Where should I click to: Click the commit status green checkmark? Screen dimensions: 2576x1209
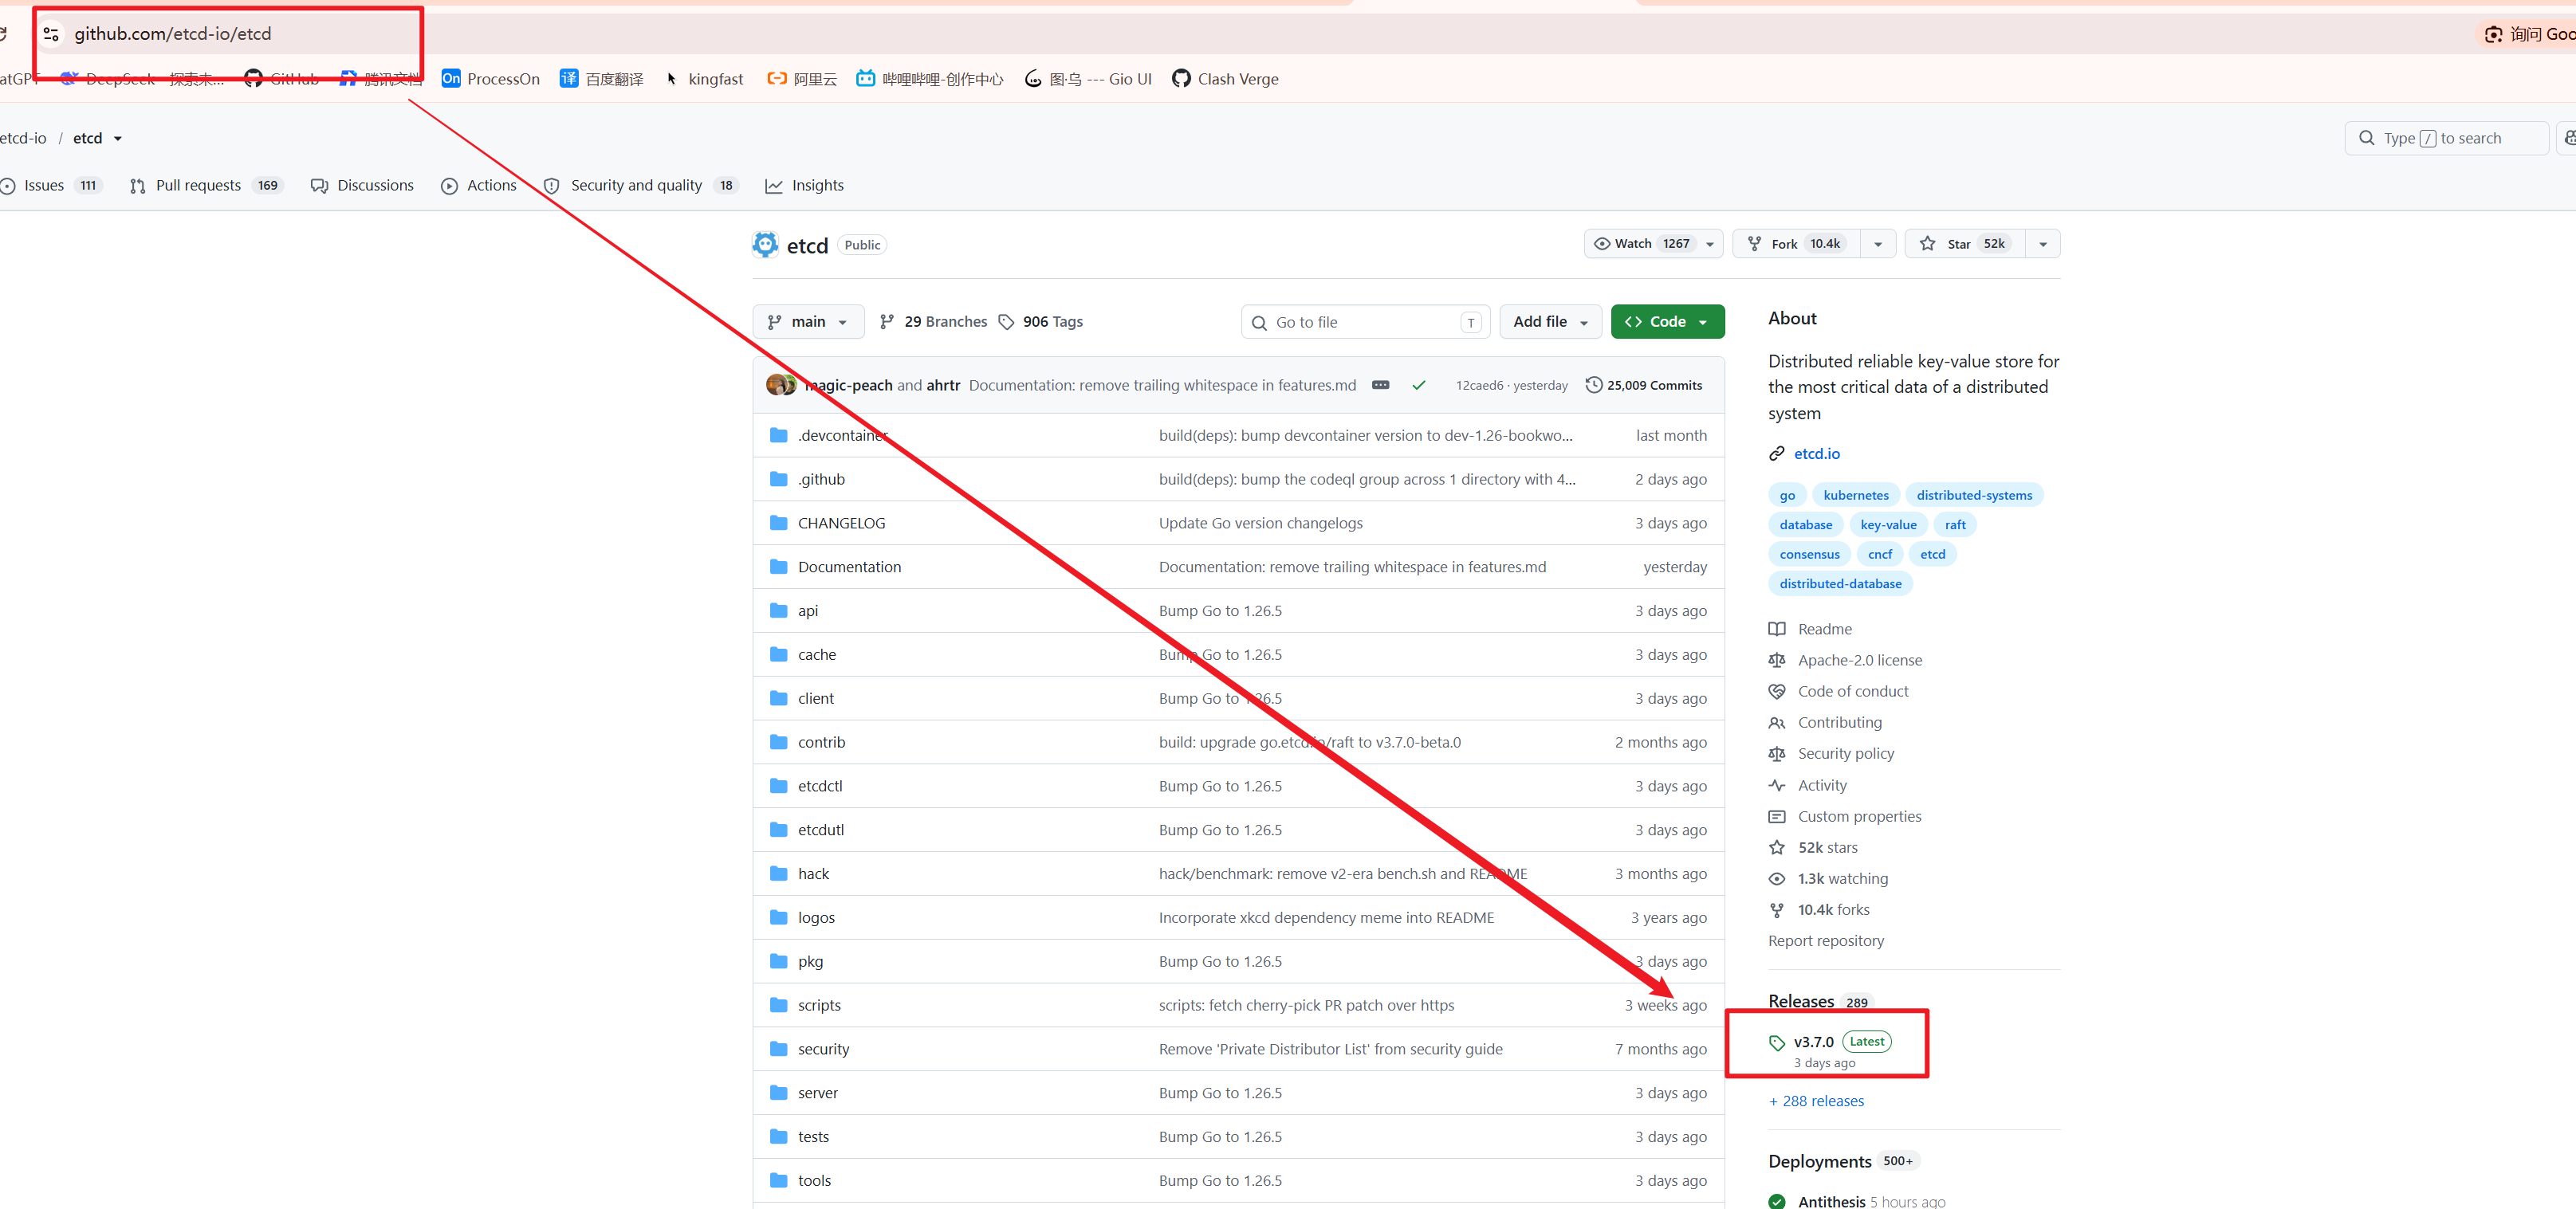coord(1418,385)
